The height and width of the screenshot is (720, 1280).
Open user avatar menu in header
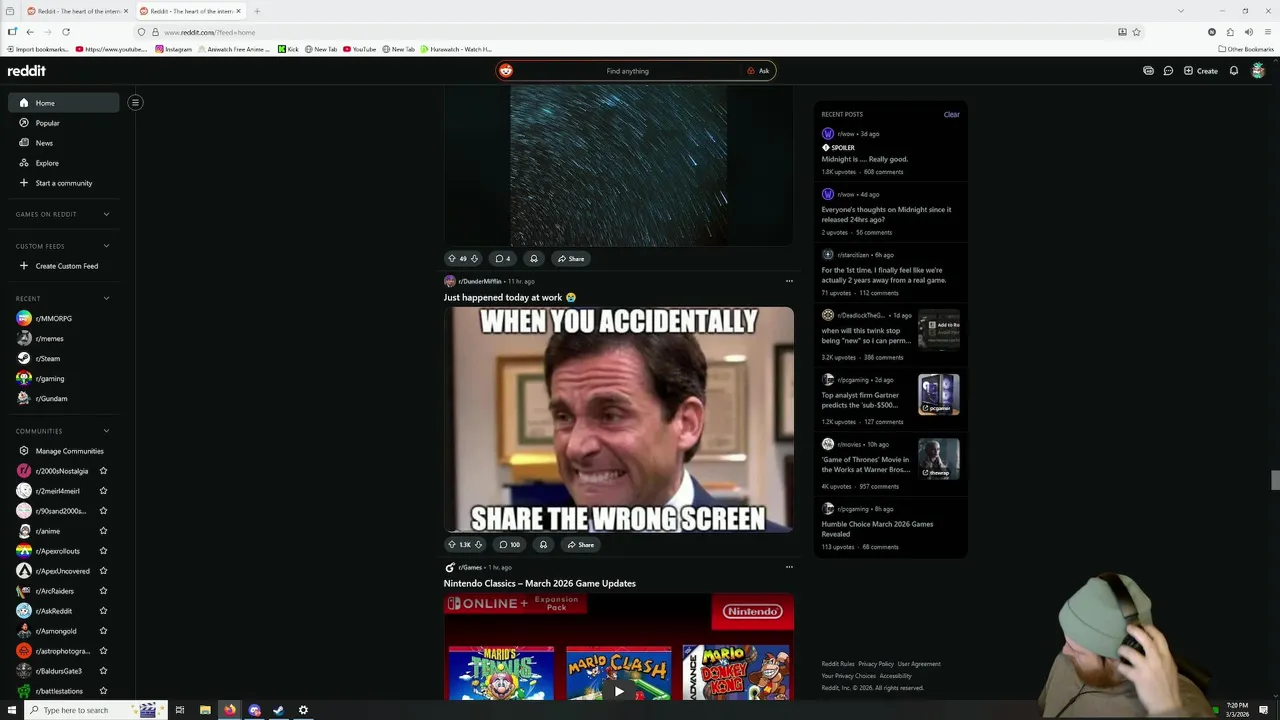tap(1258, 71)
